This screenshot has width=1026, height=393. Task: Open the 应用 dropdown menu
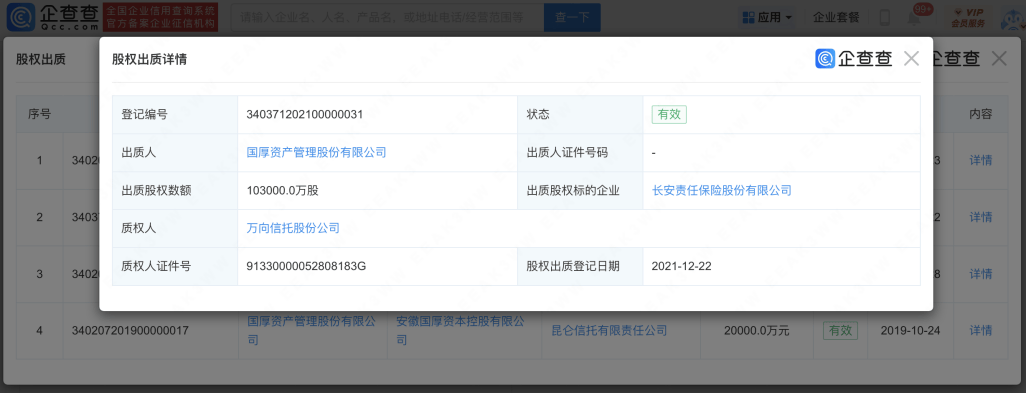(767, 18)
